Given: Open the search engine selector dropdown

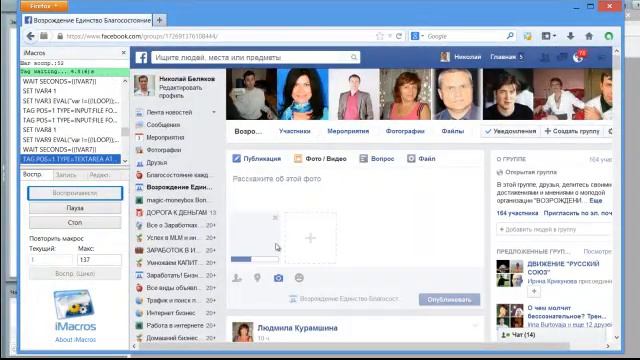Looking at the screenshot, I should (417, 36).
